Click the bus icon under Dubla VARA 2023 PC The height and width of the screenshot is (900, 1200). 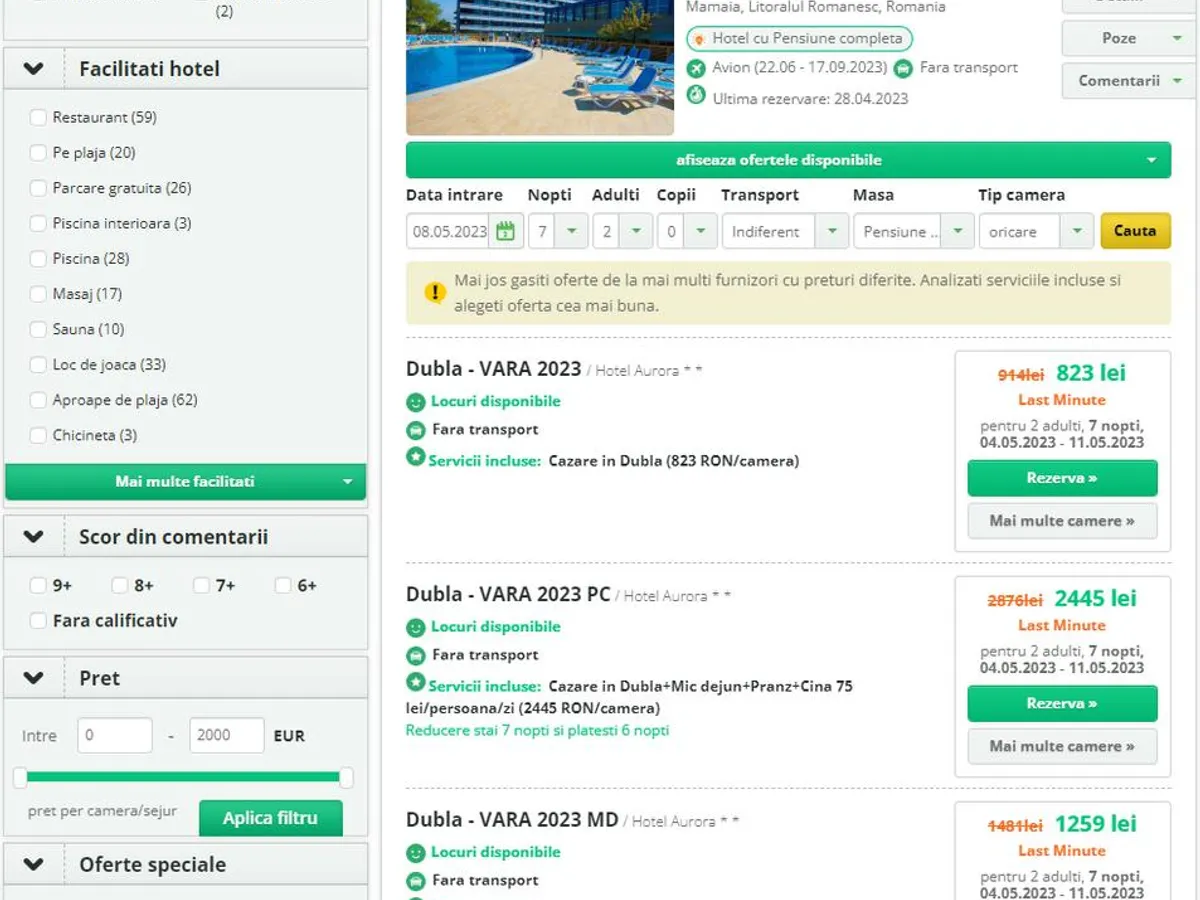coord(416,656)
